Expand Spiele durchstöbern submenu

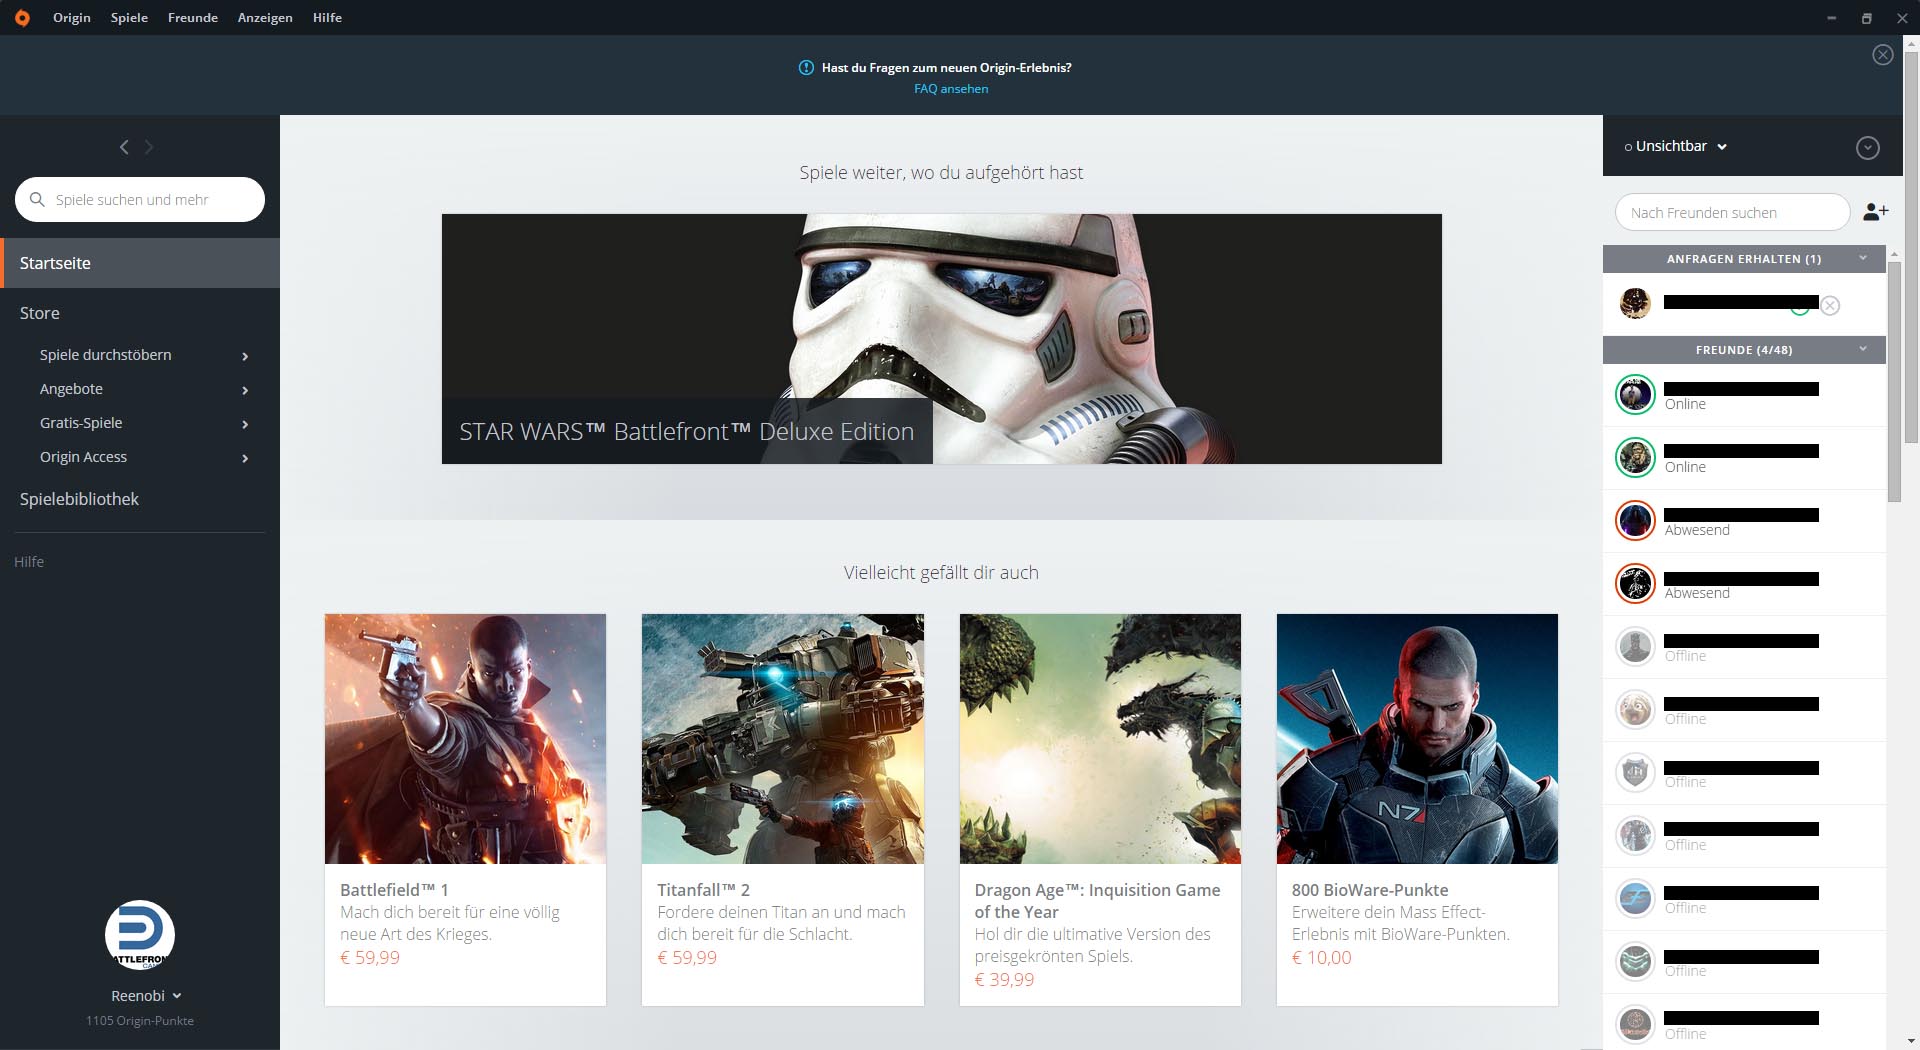[x=245, y=356]
